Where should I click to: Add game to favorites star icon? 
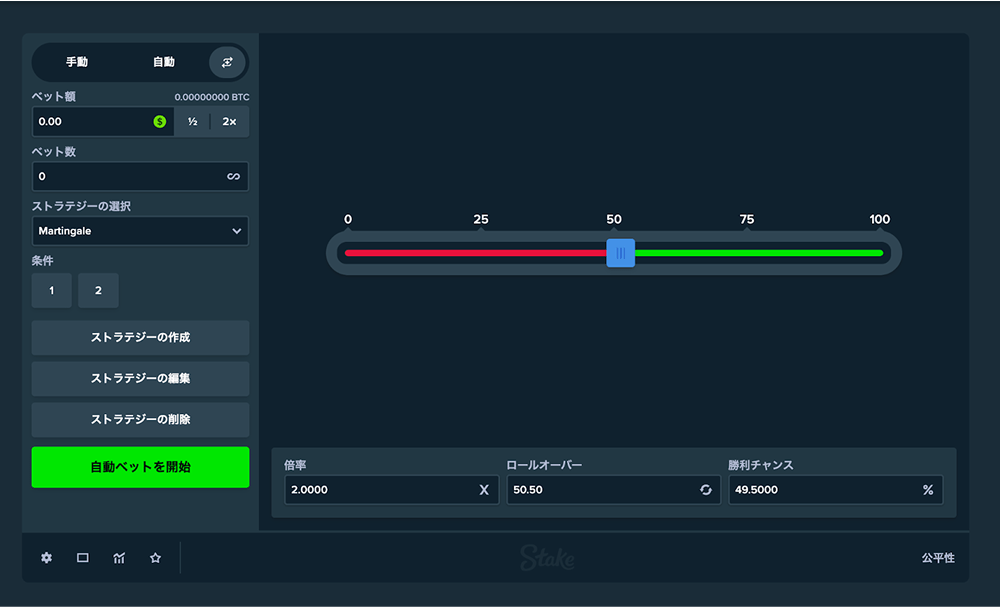155,558
